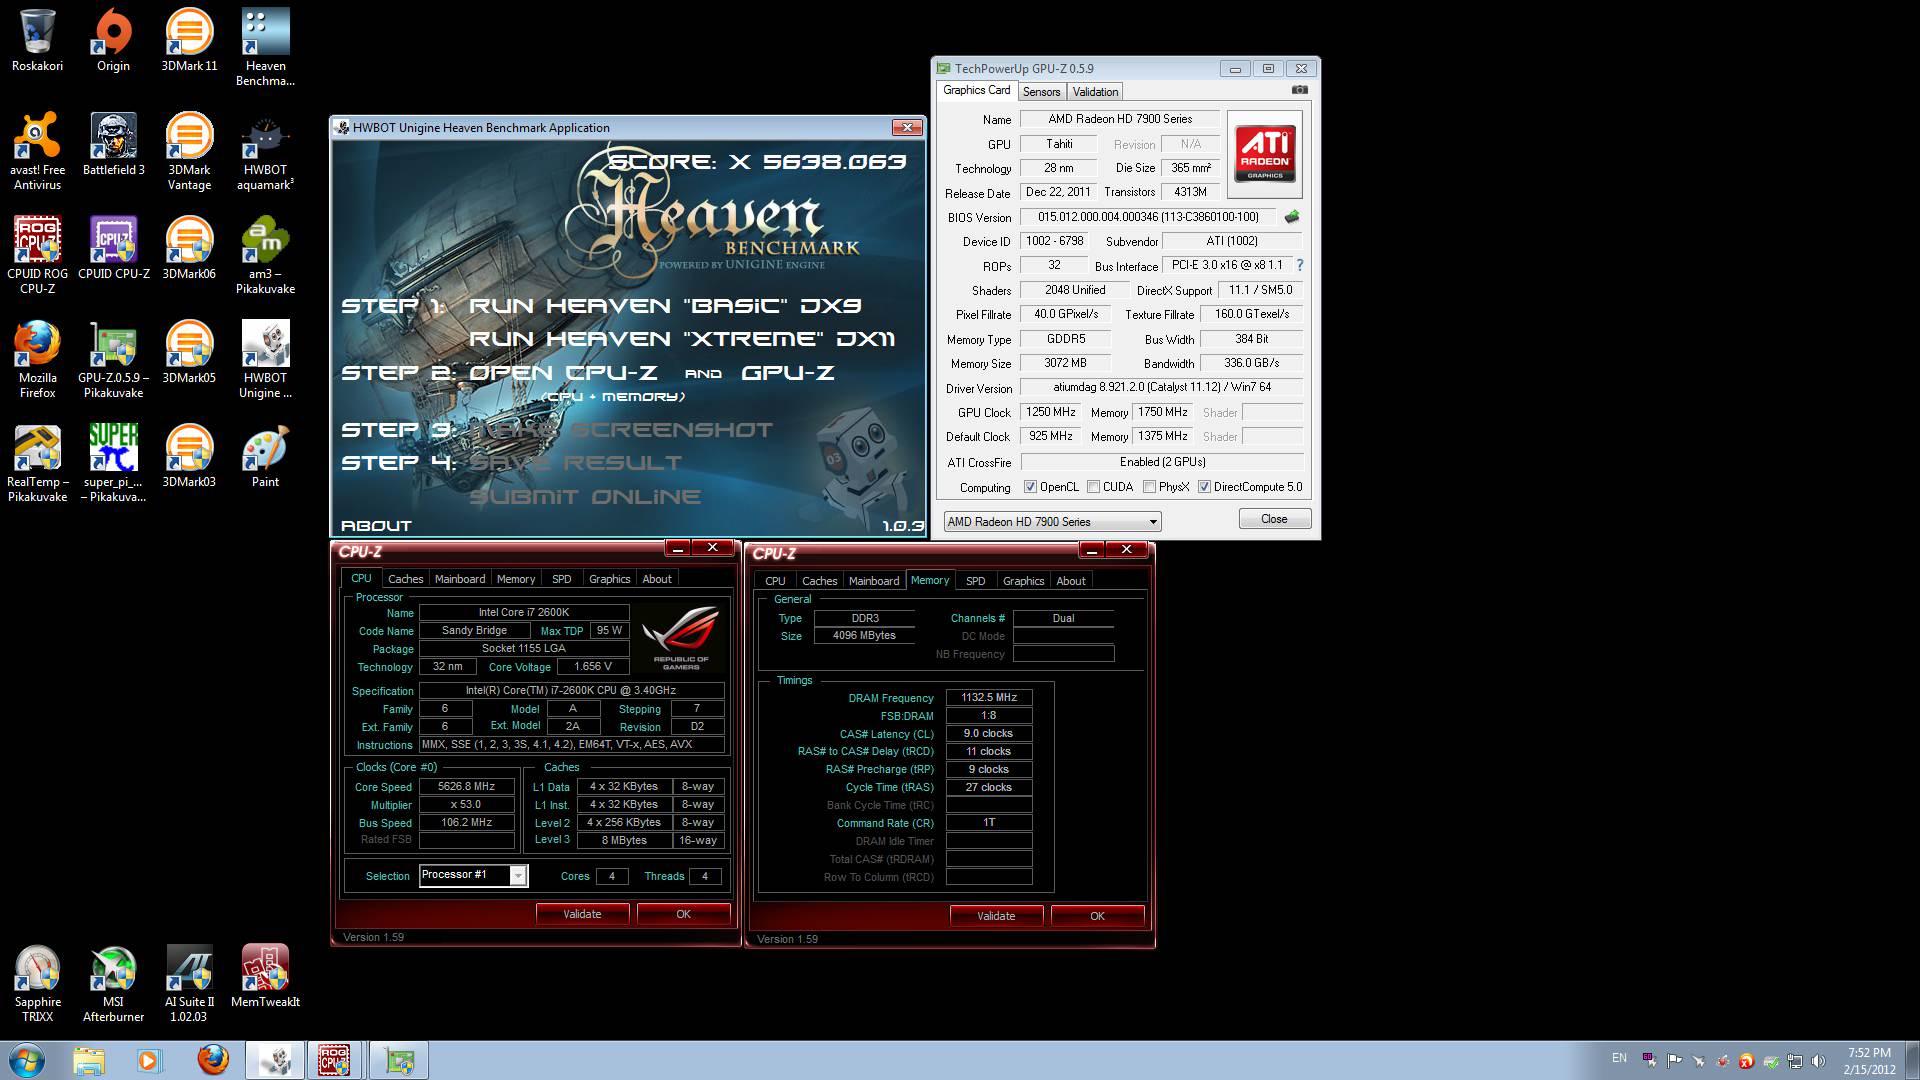Expand AMD Radeon HD 7900 Series dropdown
The image size is (1920, 1080).
click(x=1152, y=522)
